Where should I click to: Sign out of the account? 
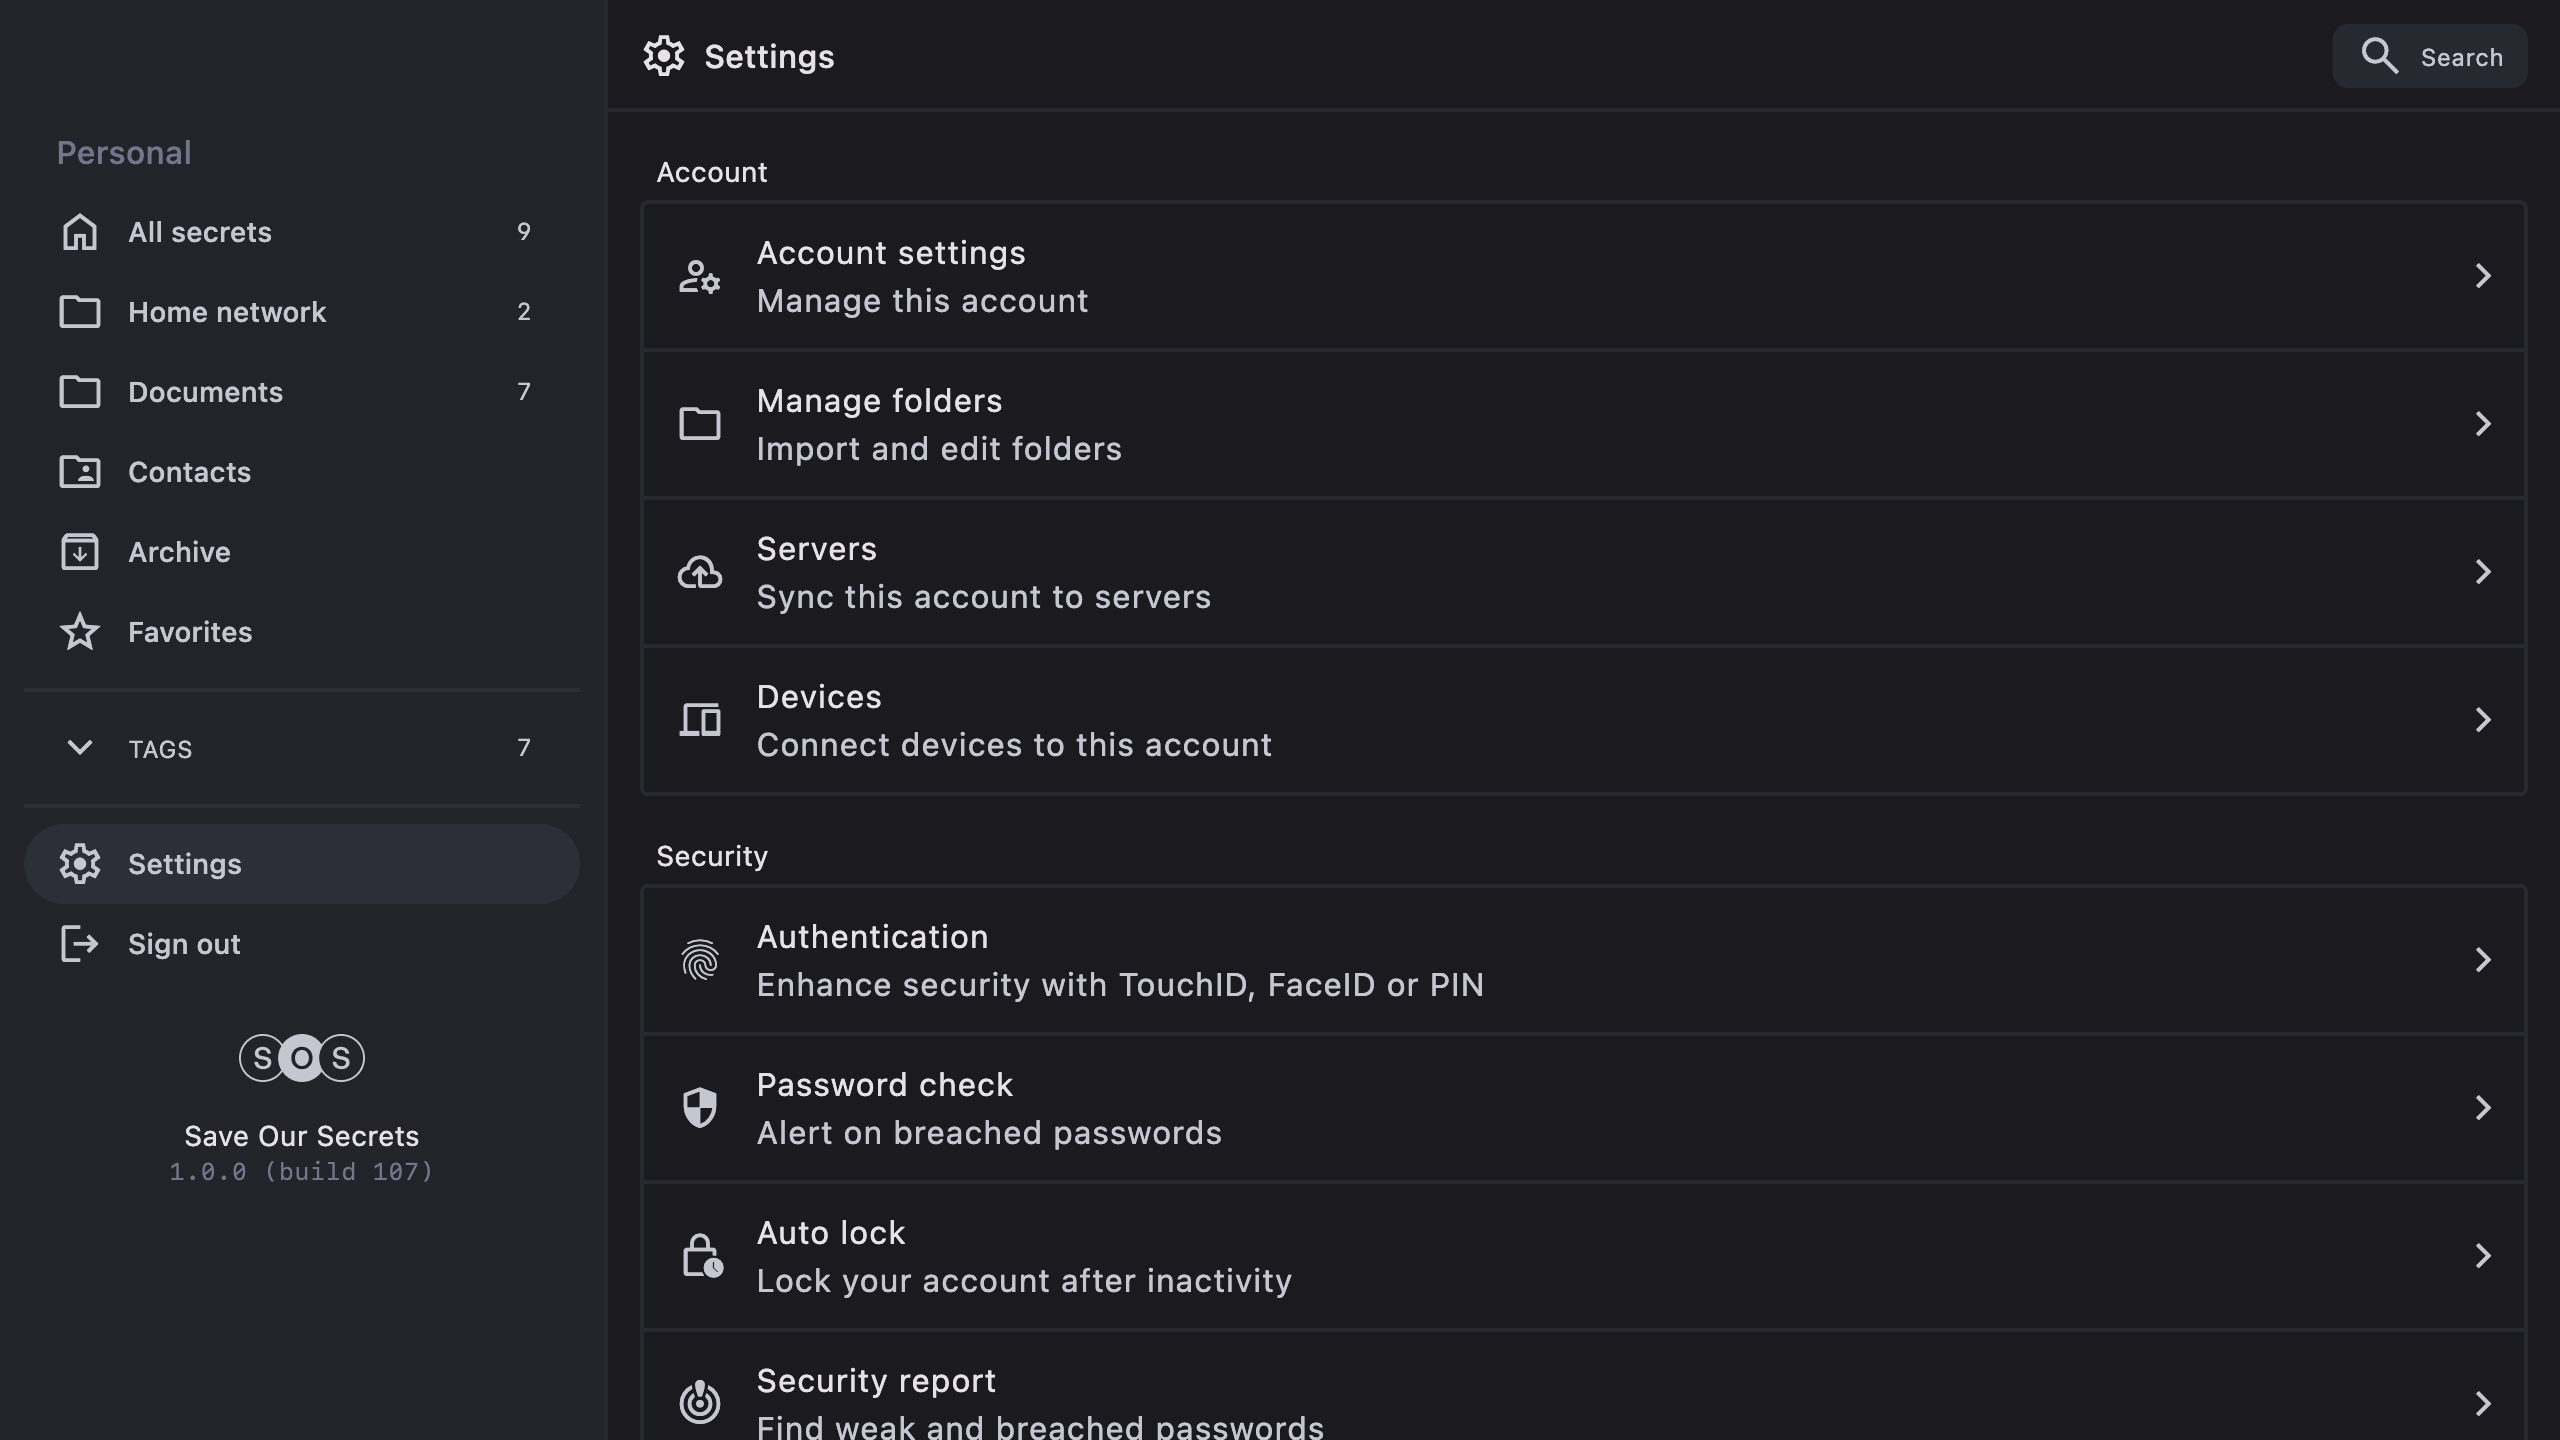(x=184, y=944)
